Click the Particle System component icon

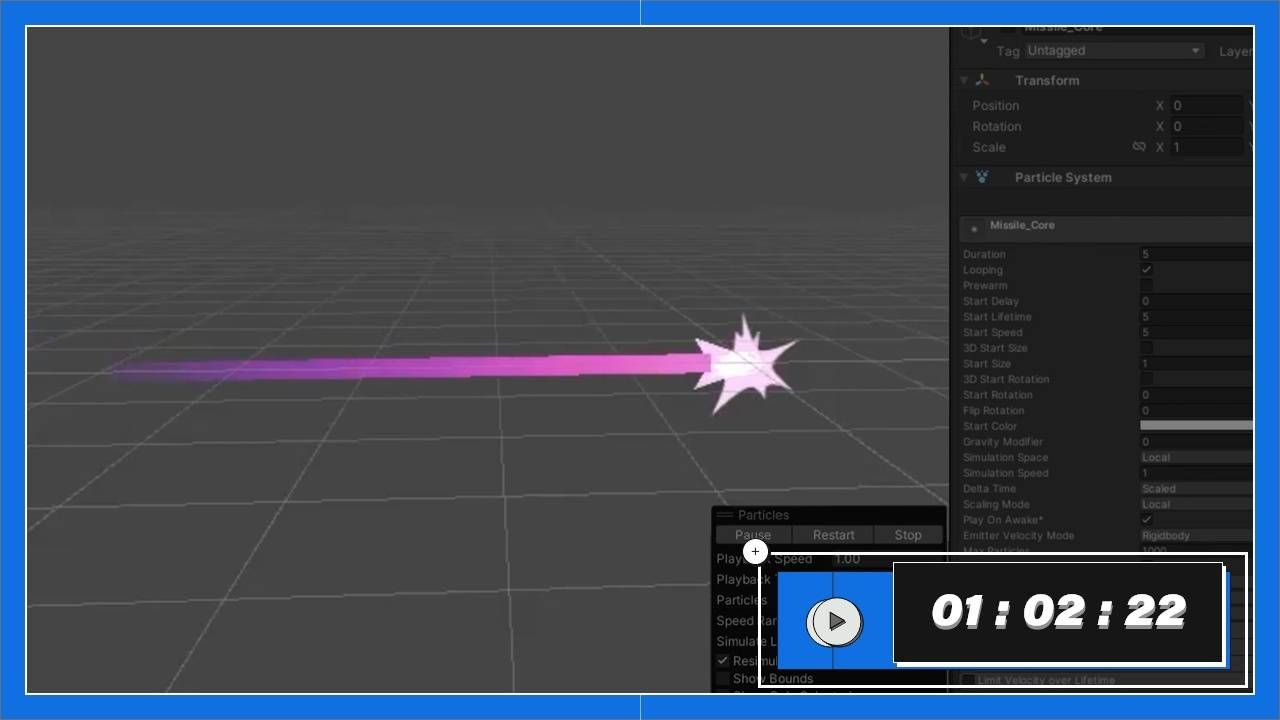(982, 177)
